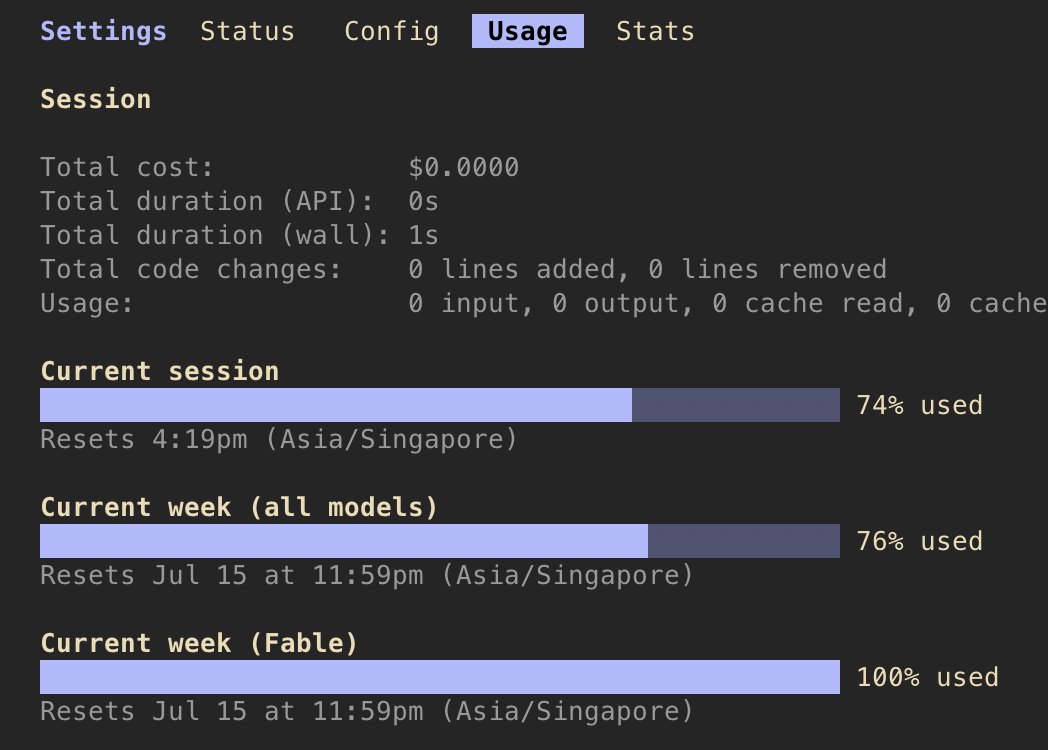1048x750 pixels.
Task: Select the Total cost $0.0000 value
Action: (464, 167)
